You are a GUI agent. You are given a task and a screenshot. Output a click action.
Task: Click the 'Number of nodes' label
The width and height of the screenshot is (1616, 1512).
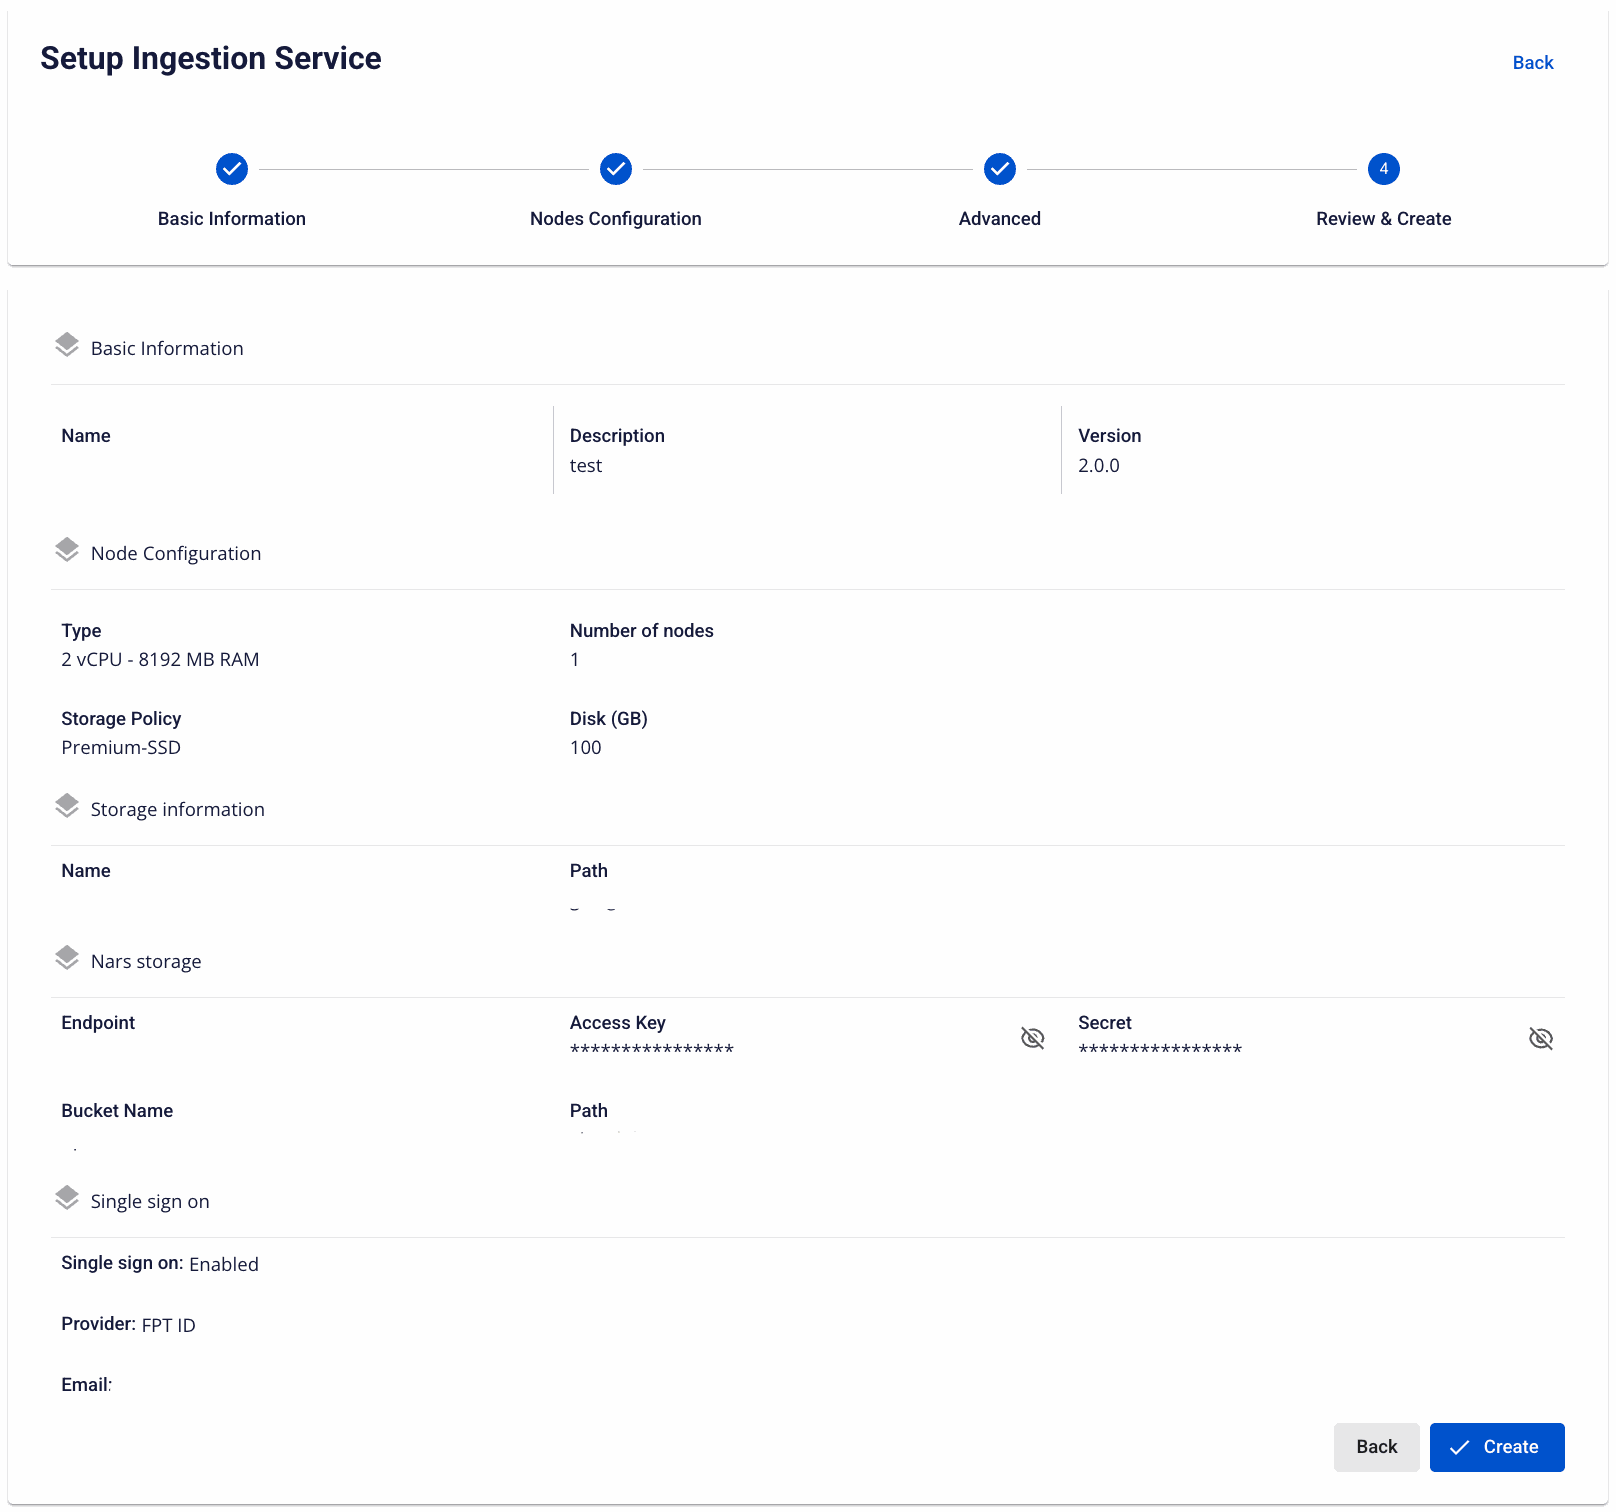coord(642,631)
